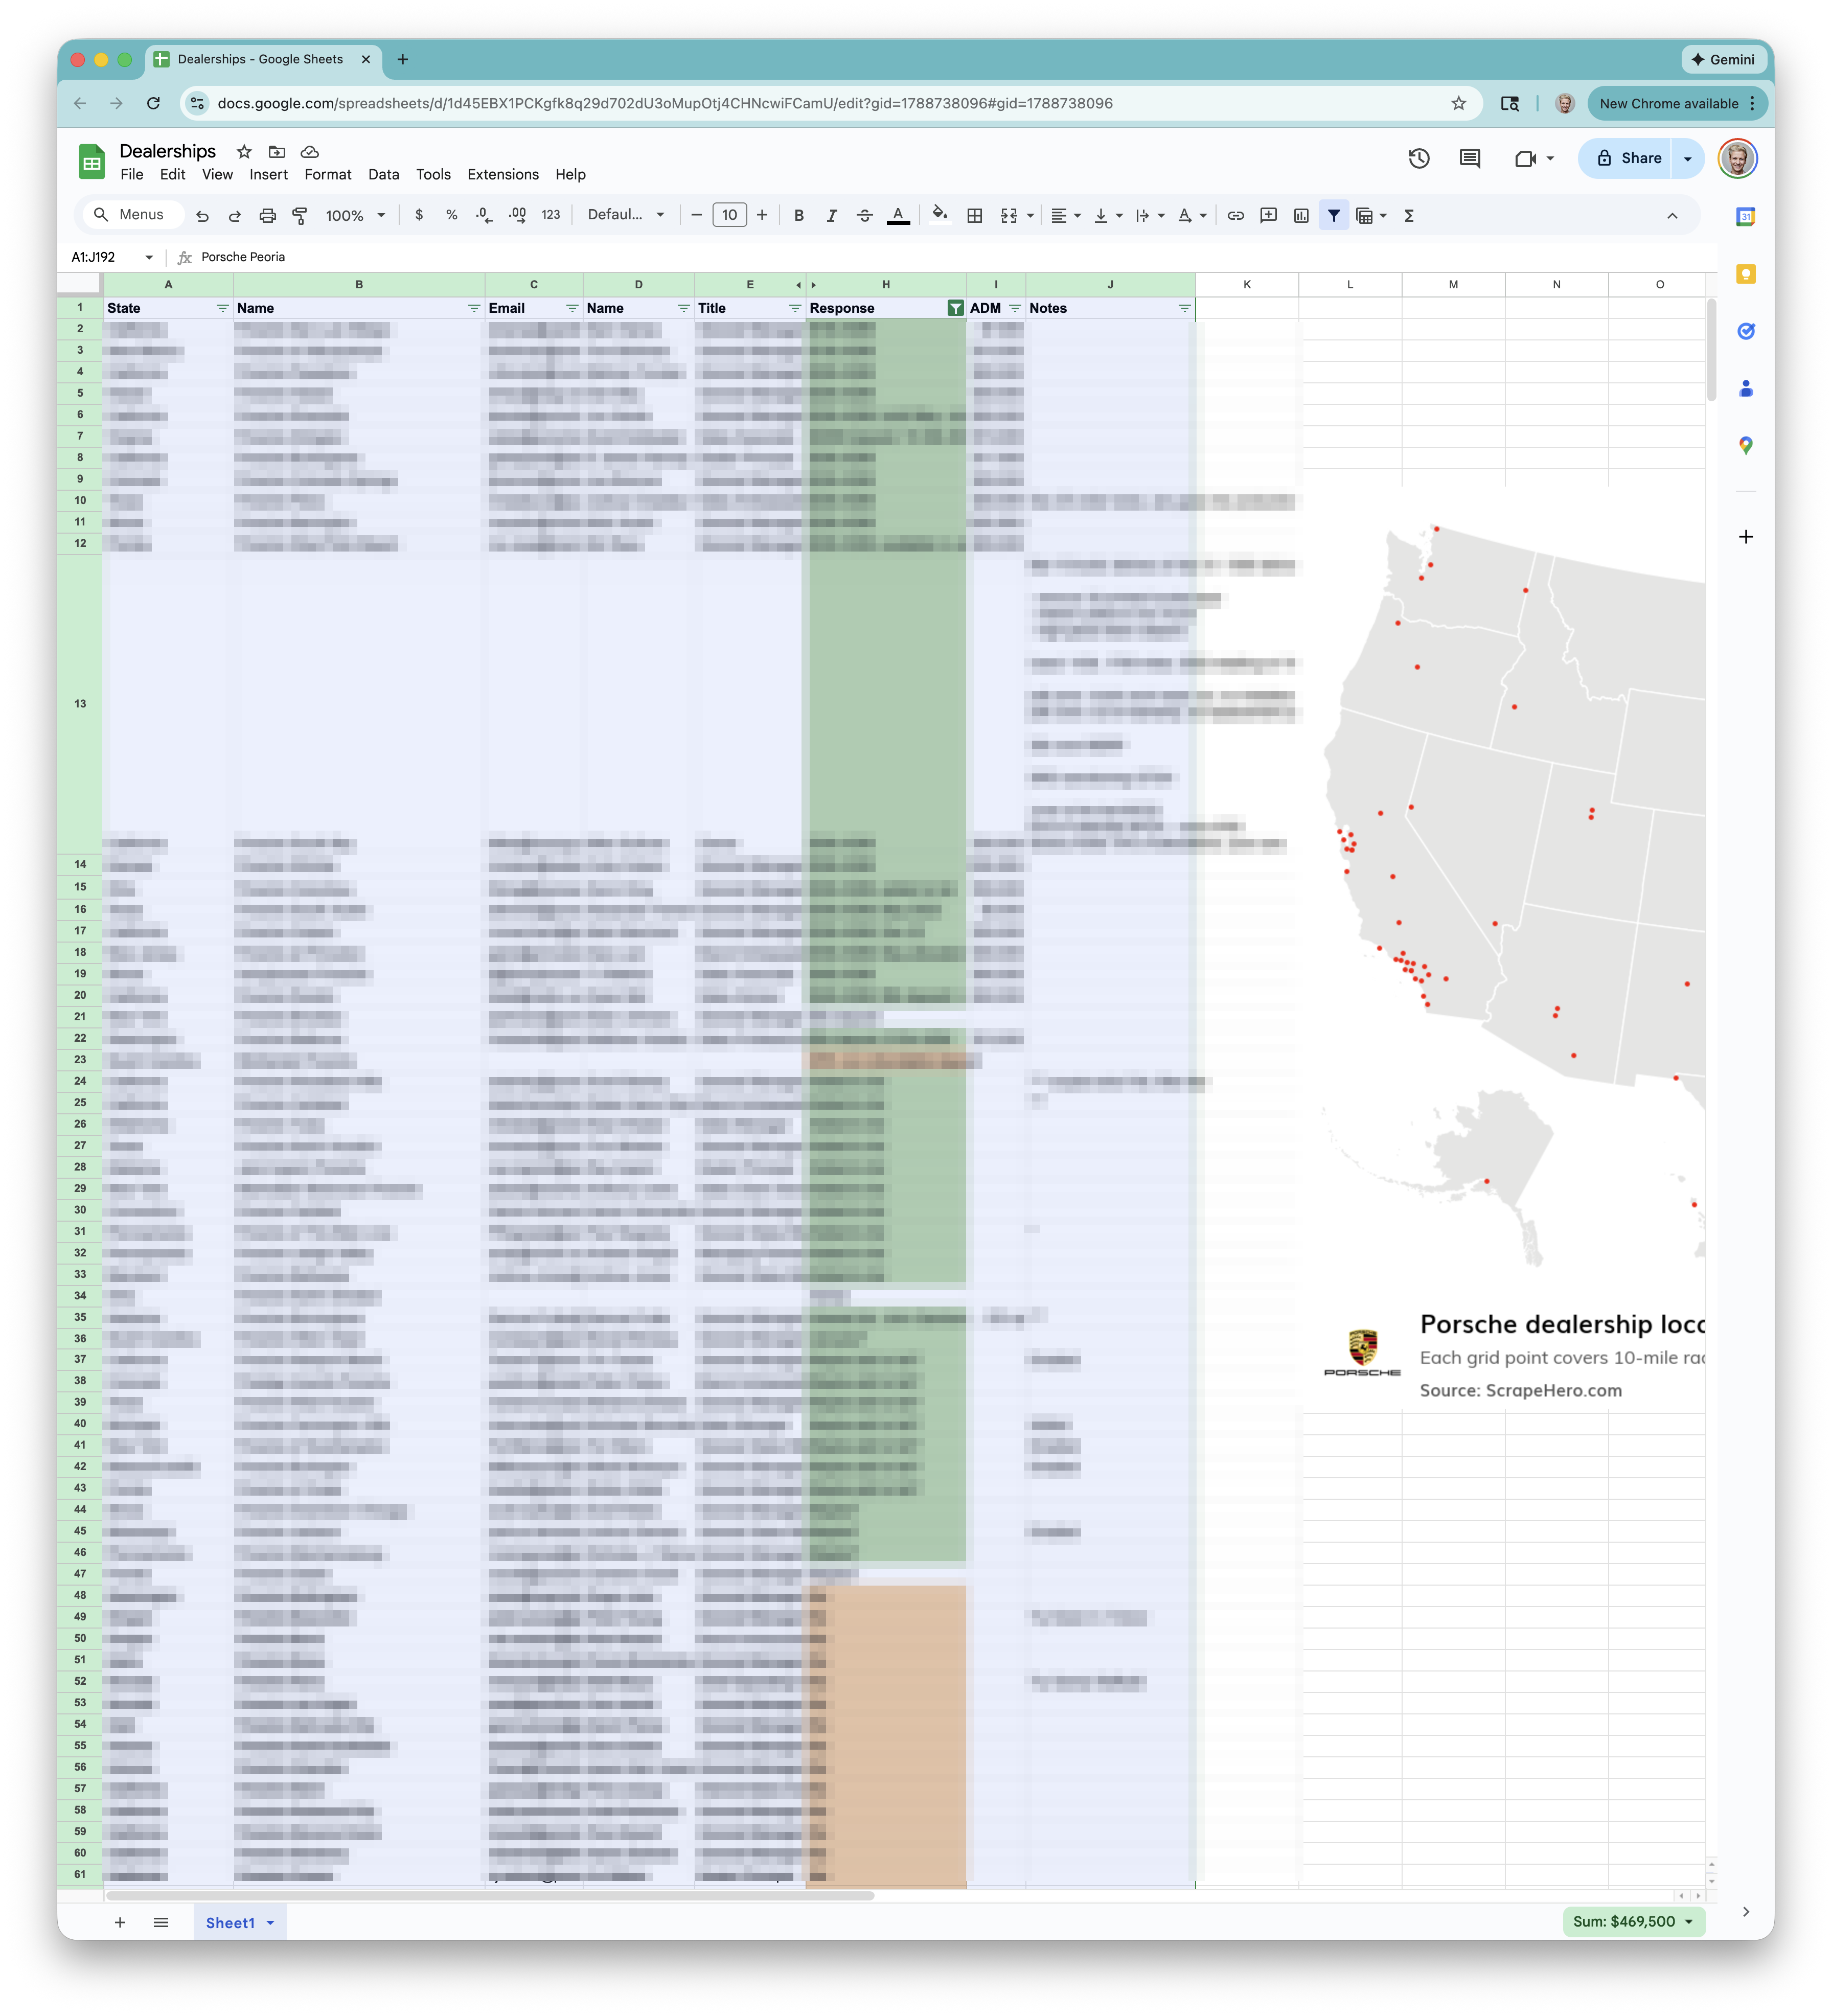This screenshot has height=2016, width=1832.
Task: Open the File menu
Action: 132,174
